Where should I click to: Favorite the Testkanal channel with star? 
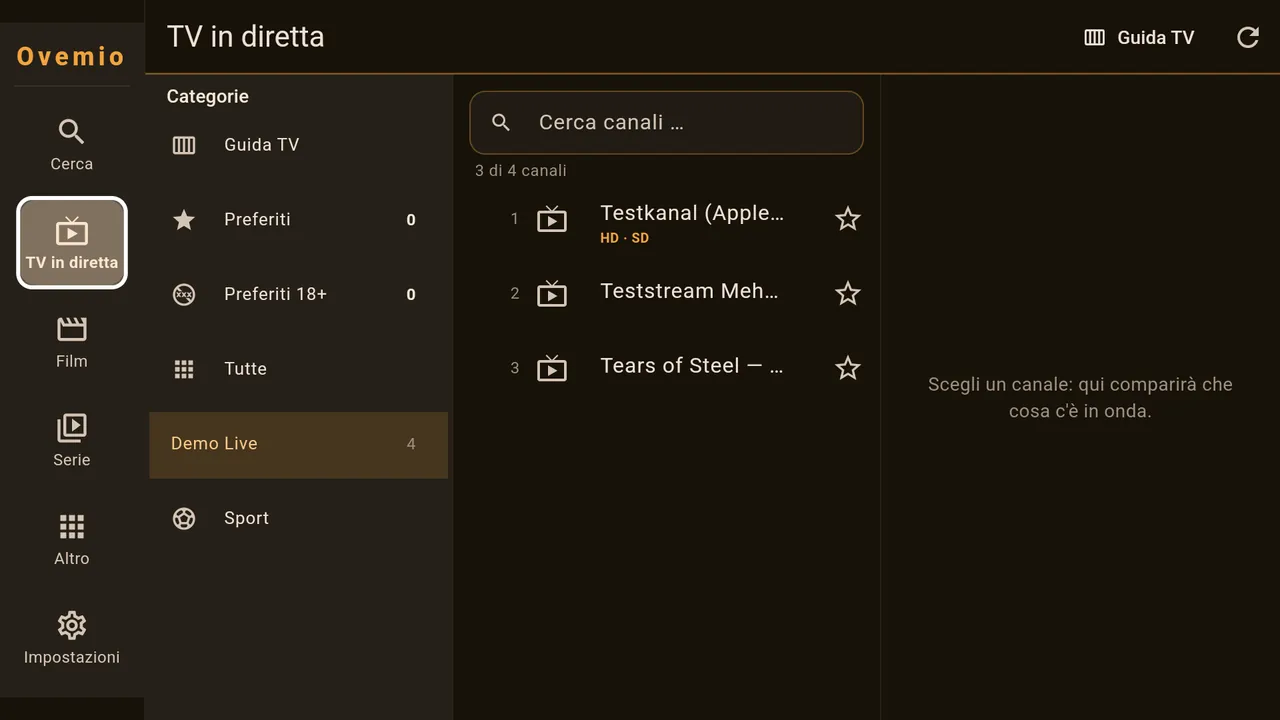[x=847, y=219]
